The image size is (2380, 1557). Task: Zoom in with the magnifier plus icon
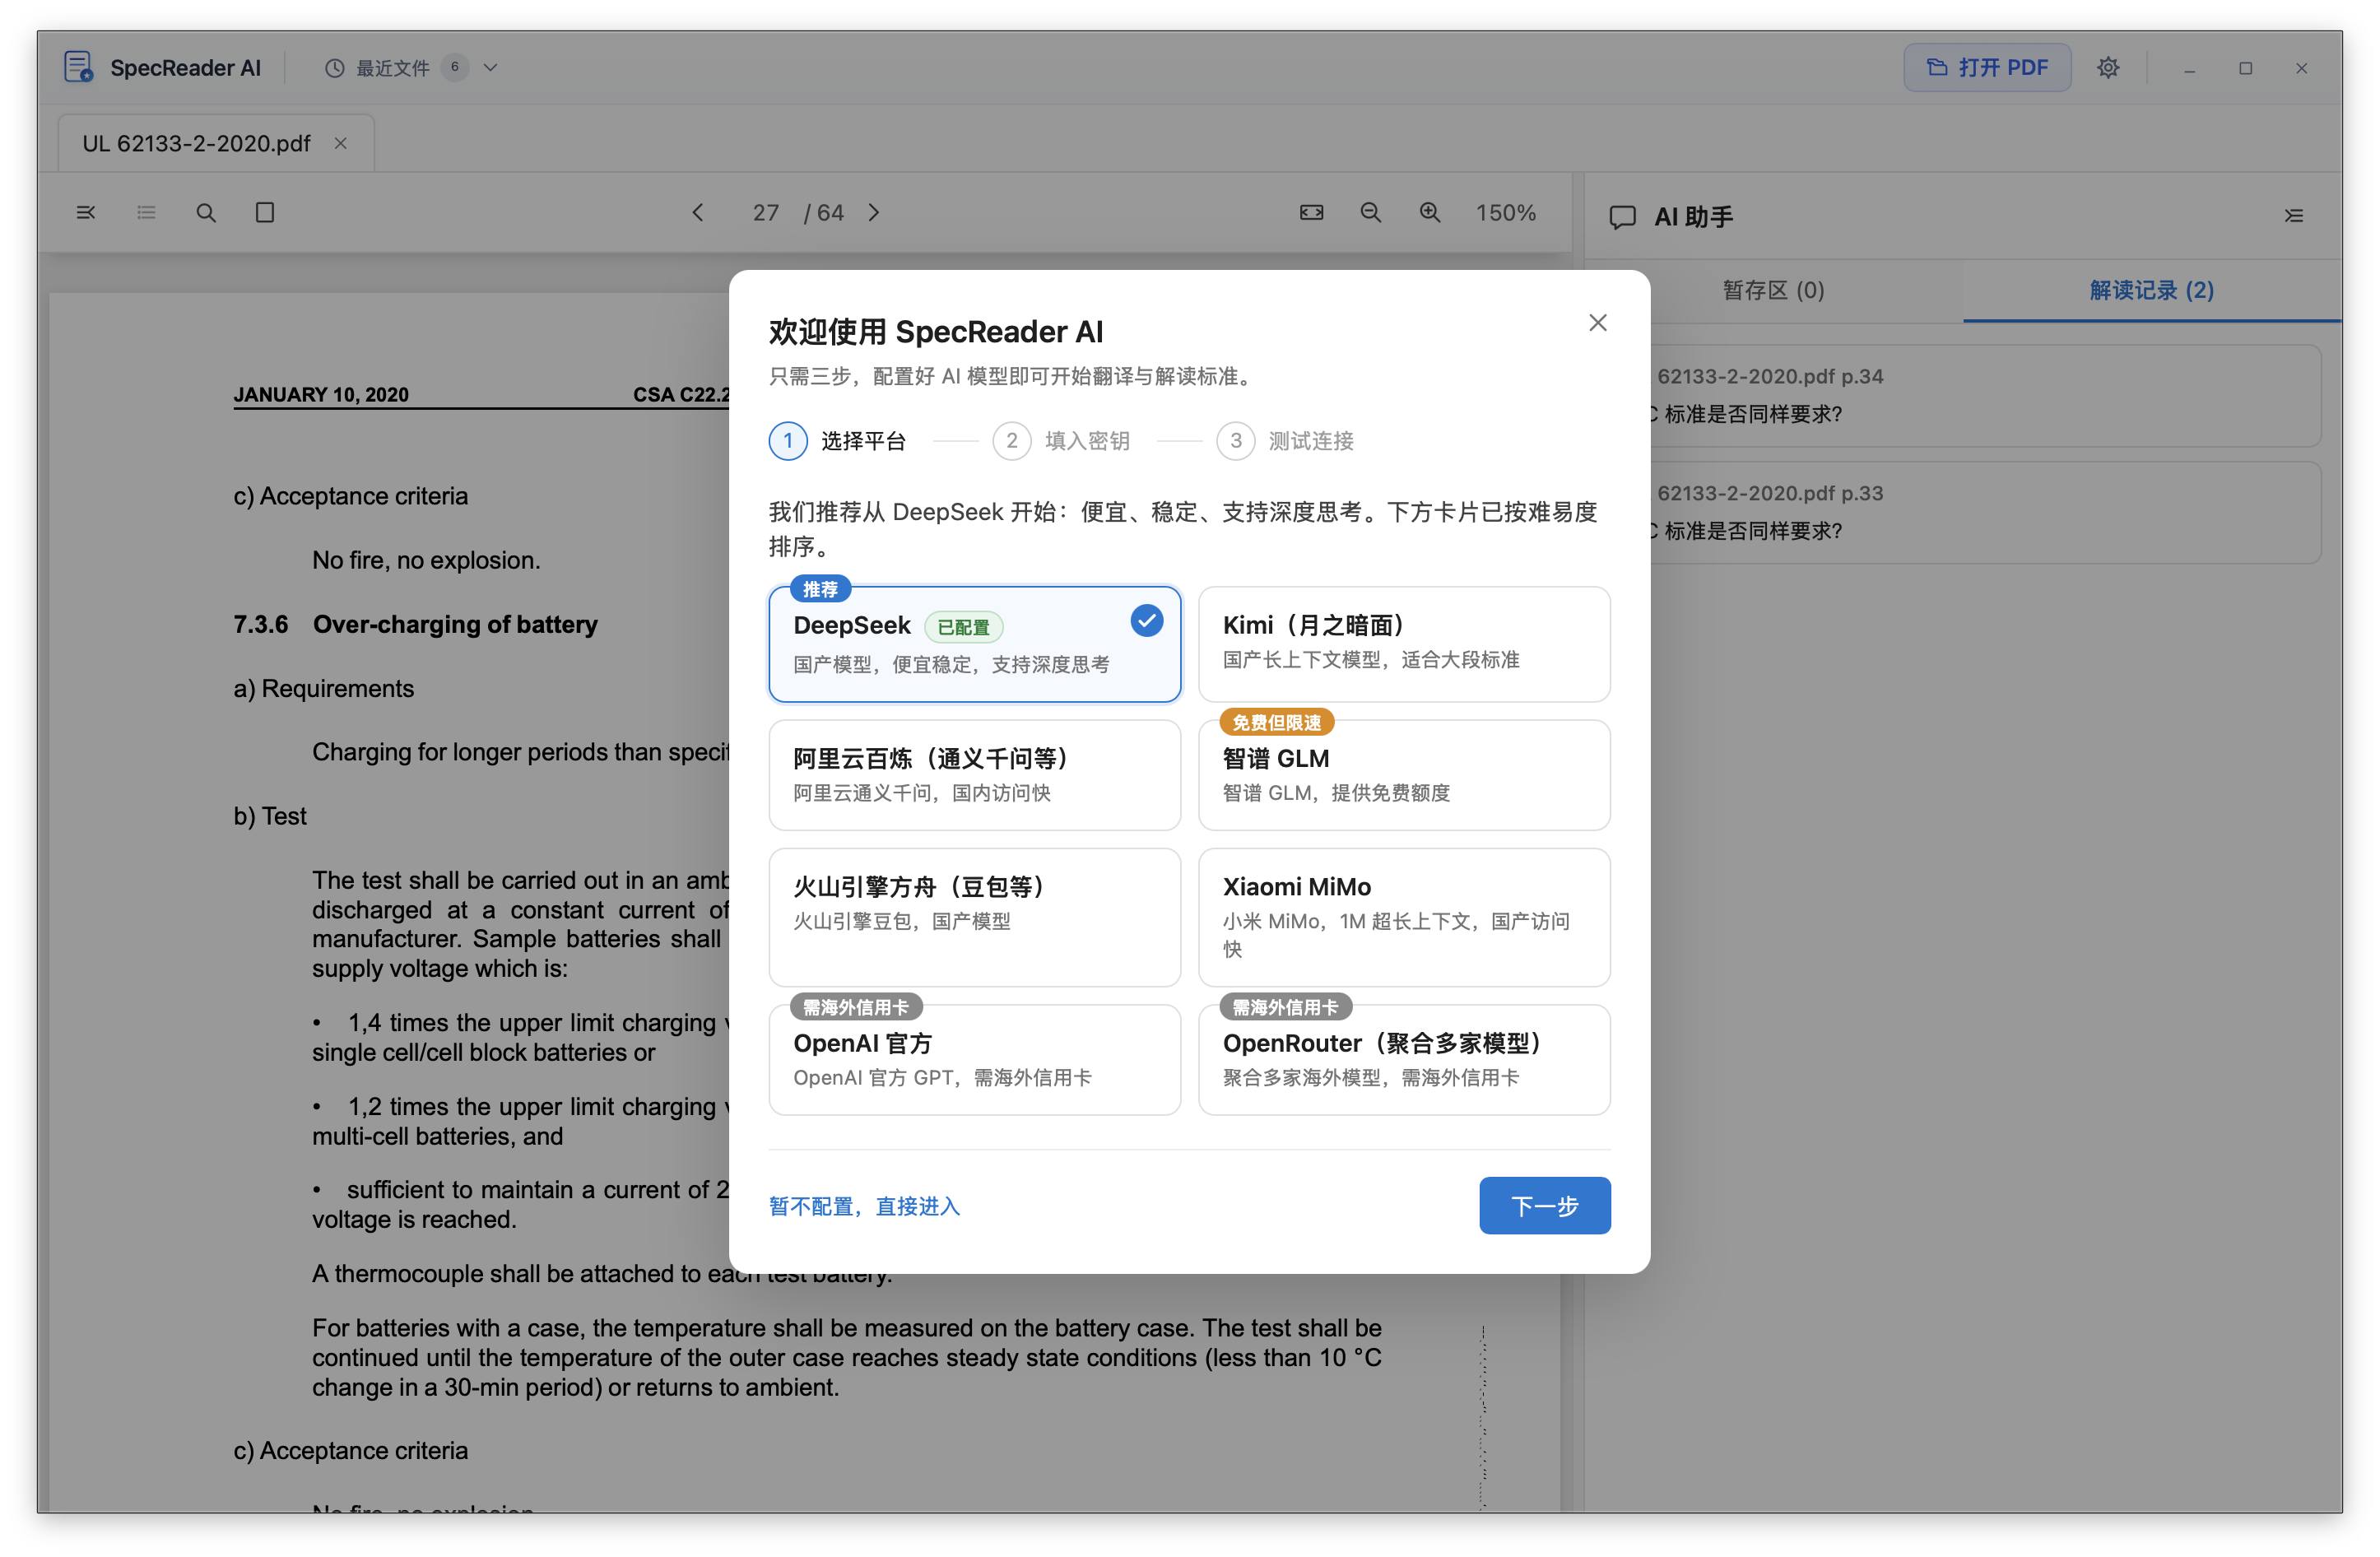1430,212
